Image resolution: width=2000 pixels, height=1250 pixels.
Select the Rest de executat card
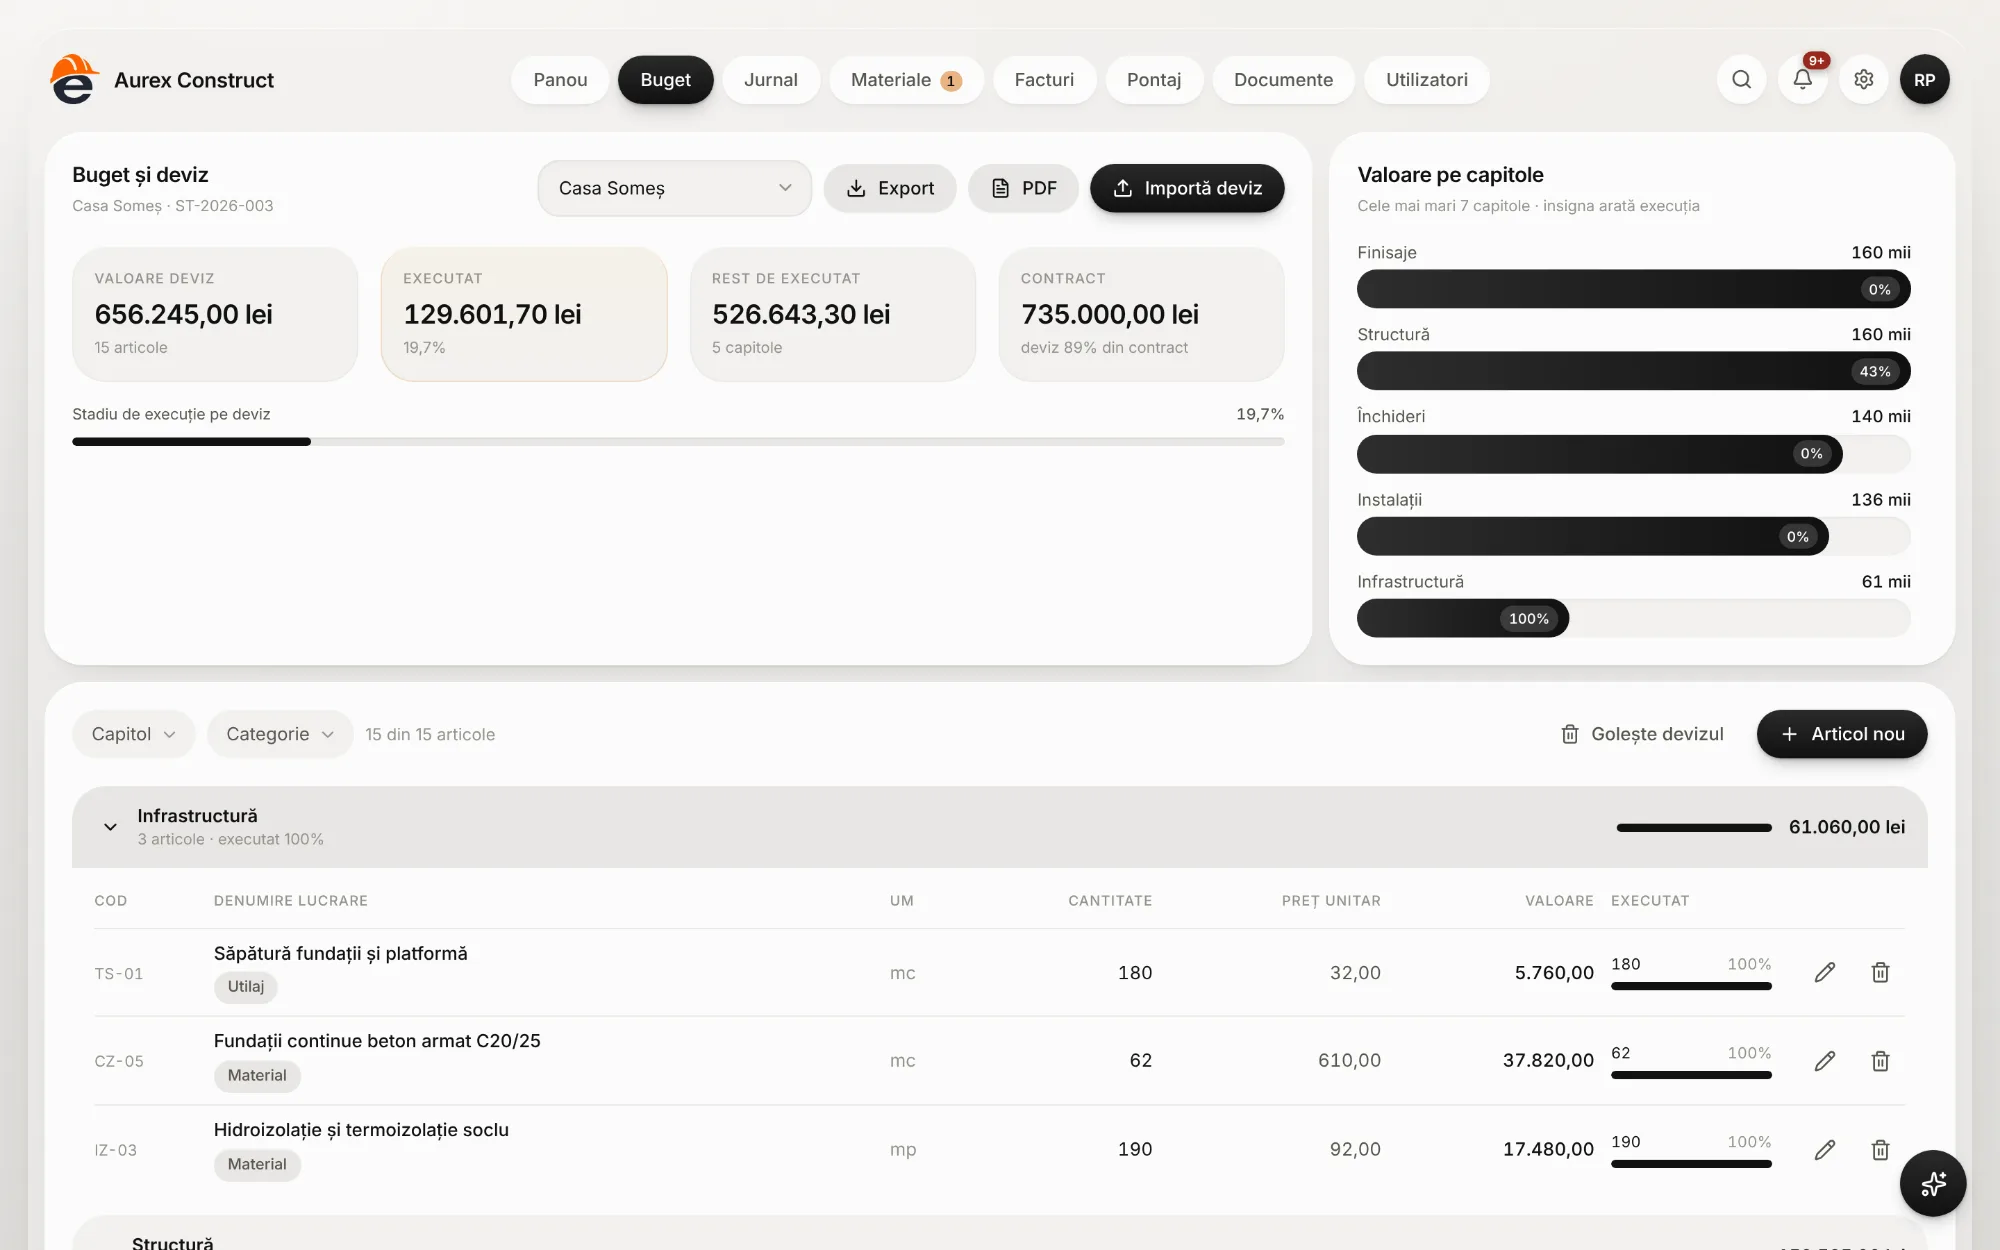click(x=833, y=314)
